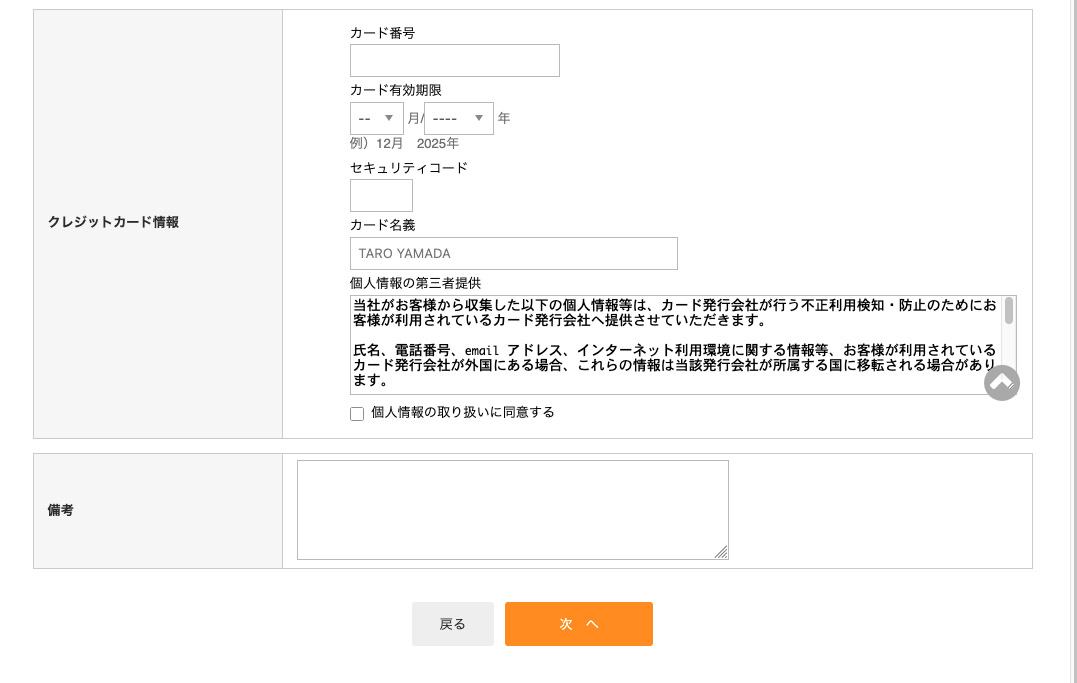Click the クレジットカード情報 section heading

(x=113, y=223)
